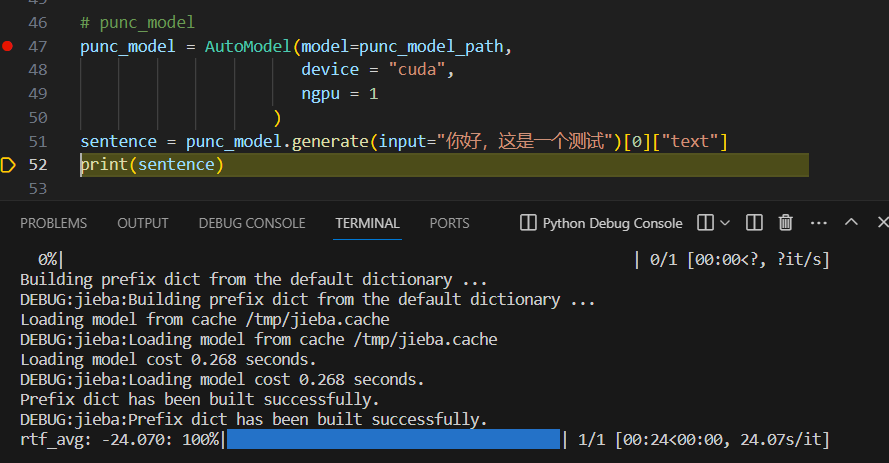Image resolution: width=889 pixels, height=463 pixels.
Task: Click line number 46 in the gutter
Action: 38,23
